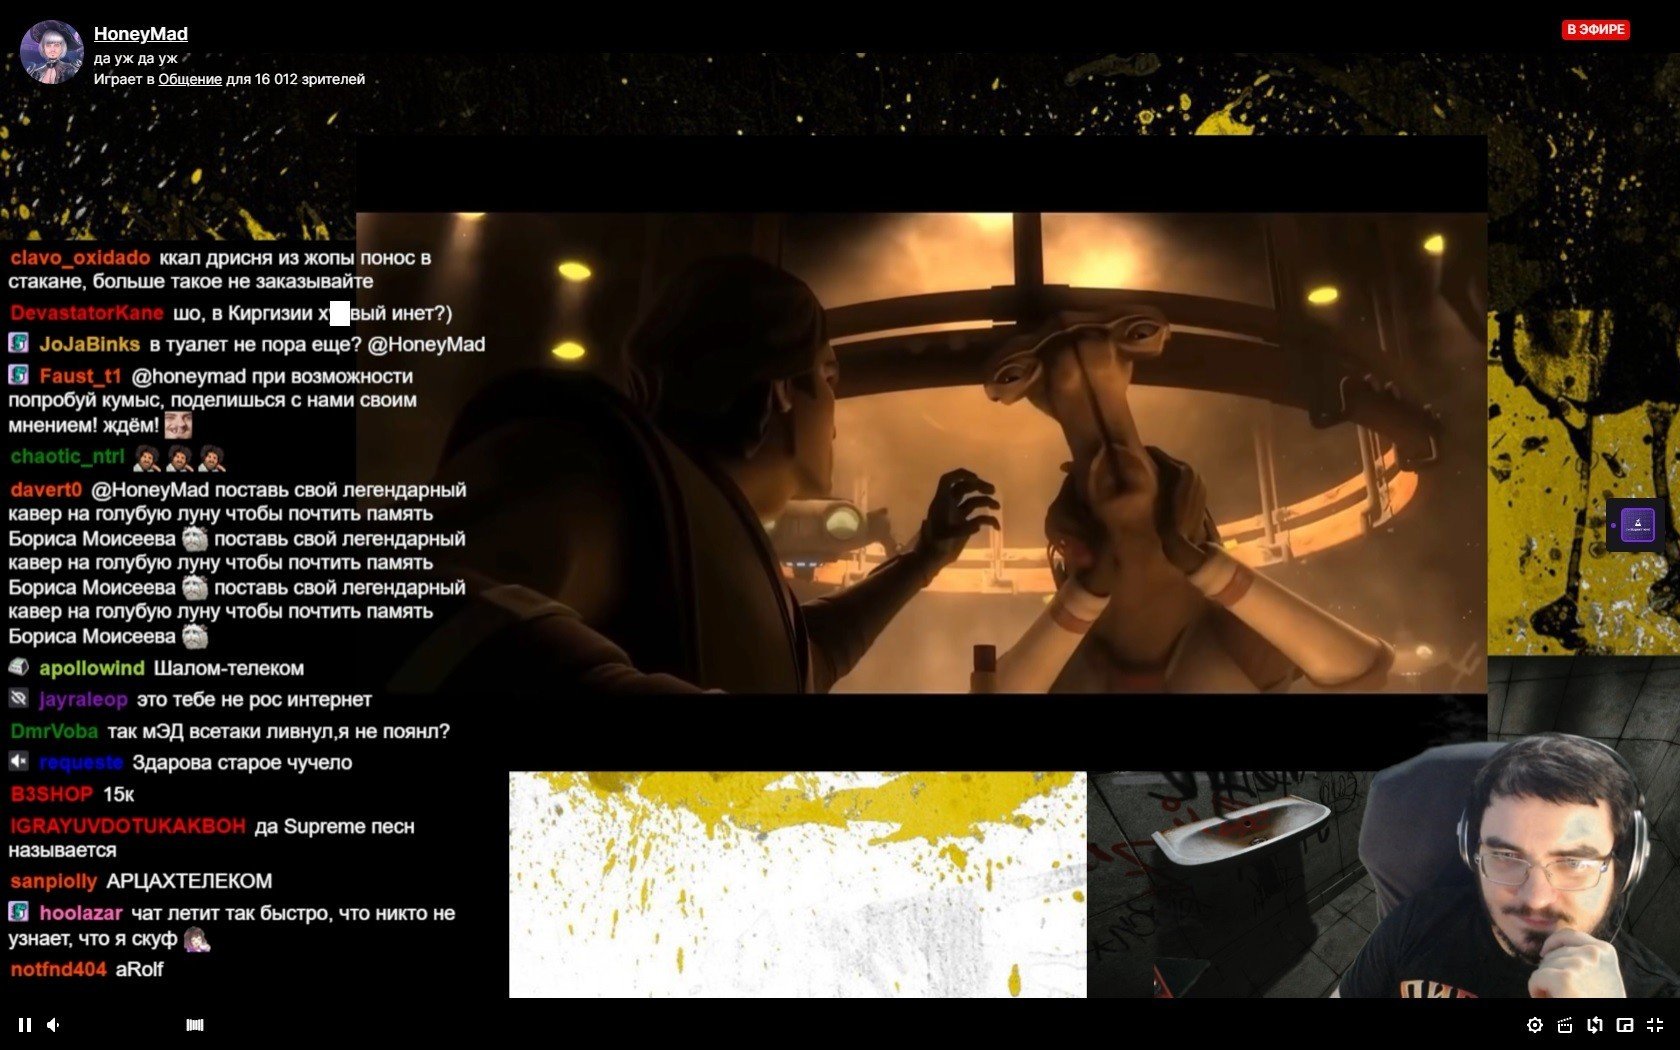
Task: Open the HoneyMad channel name link
Action: pos(141,33)
